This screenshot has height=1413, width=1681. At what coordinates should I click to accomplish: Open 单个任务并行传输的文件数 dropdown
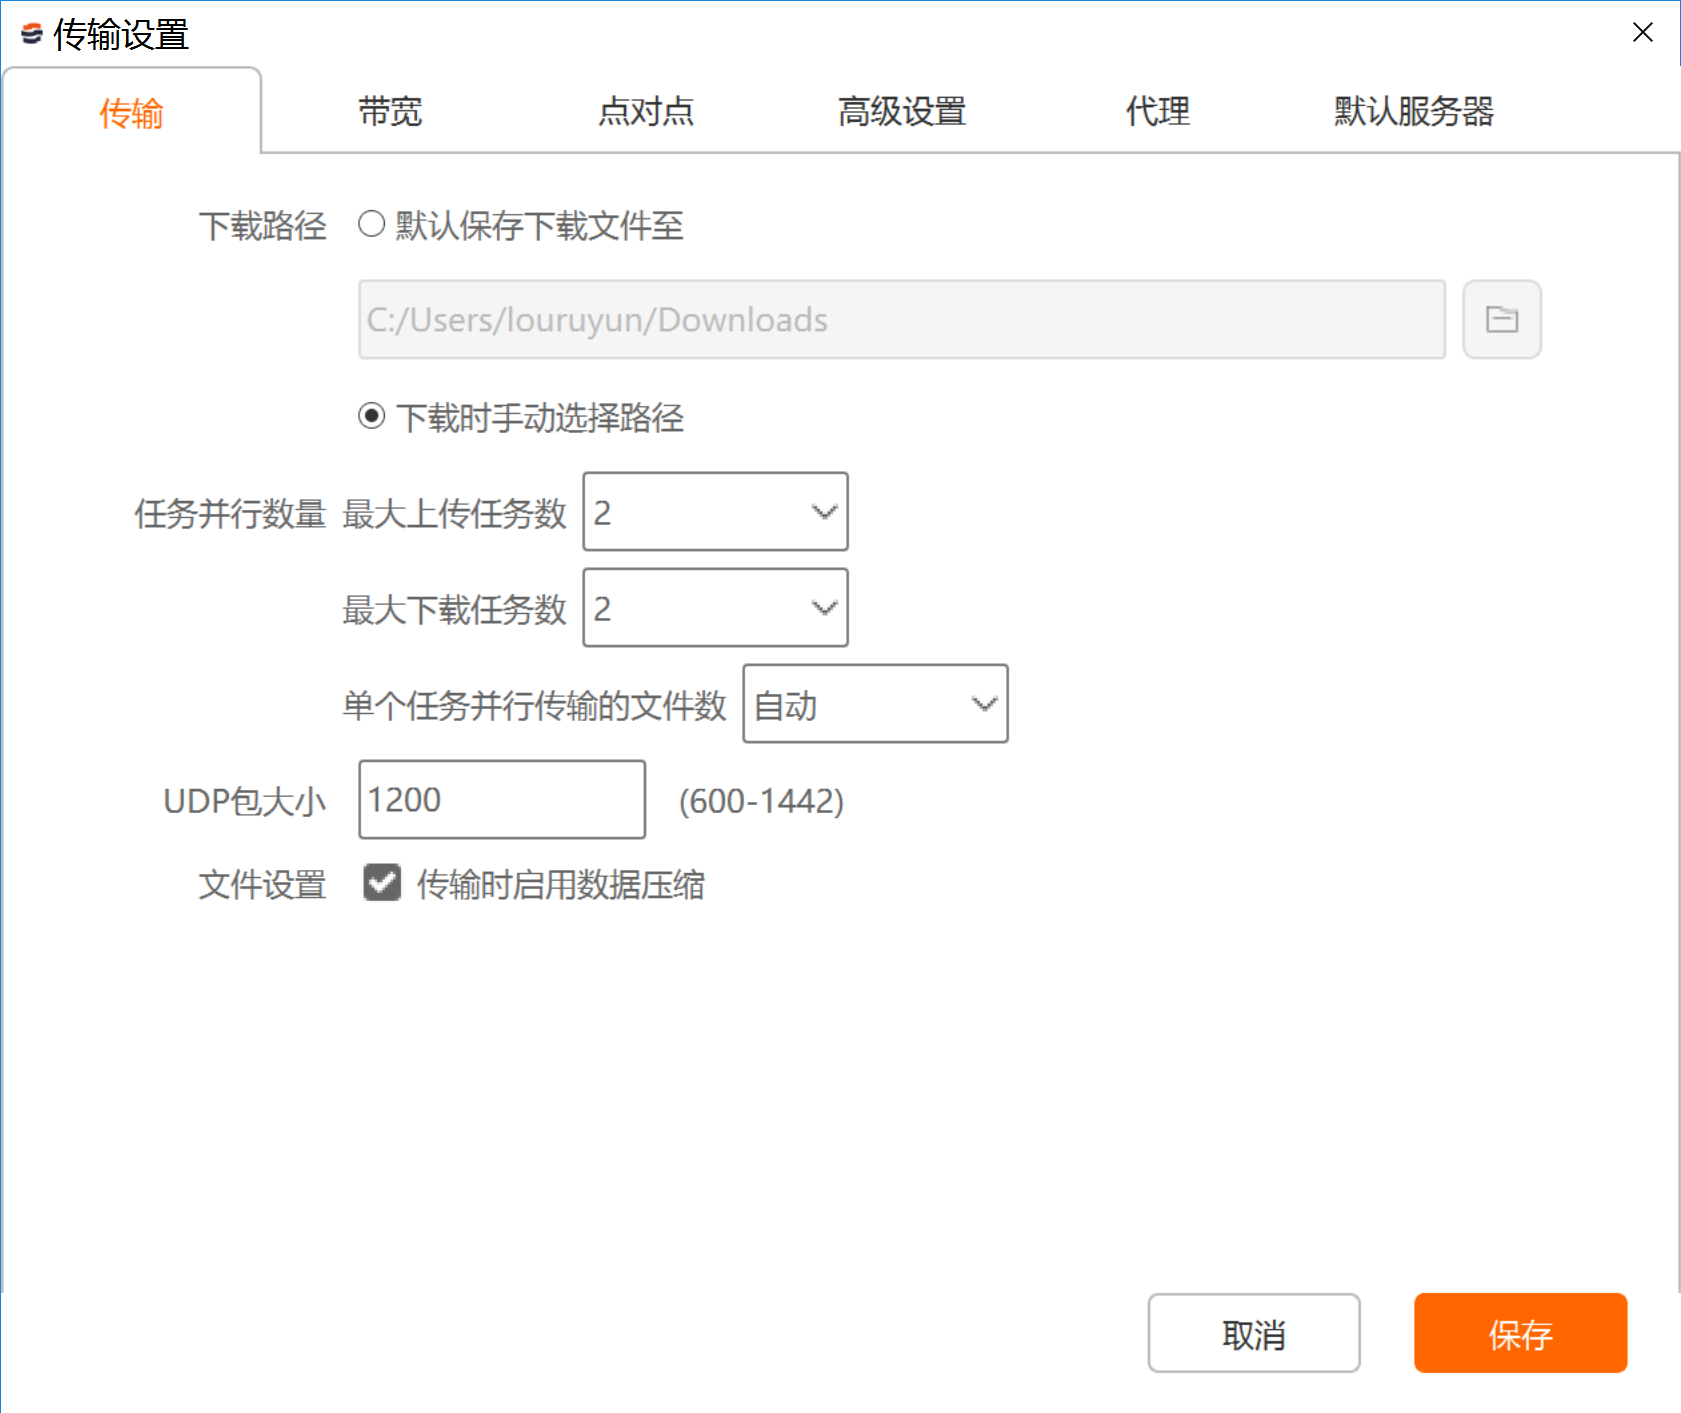[x=875, y=703]
